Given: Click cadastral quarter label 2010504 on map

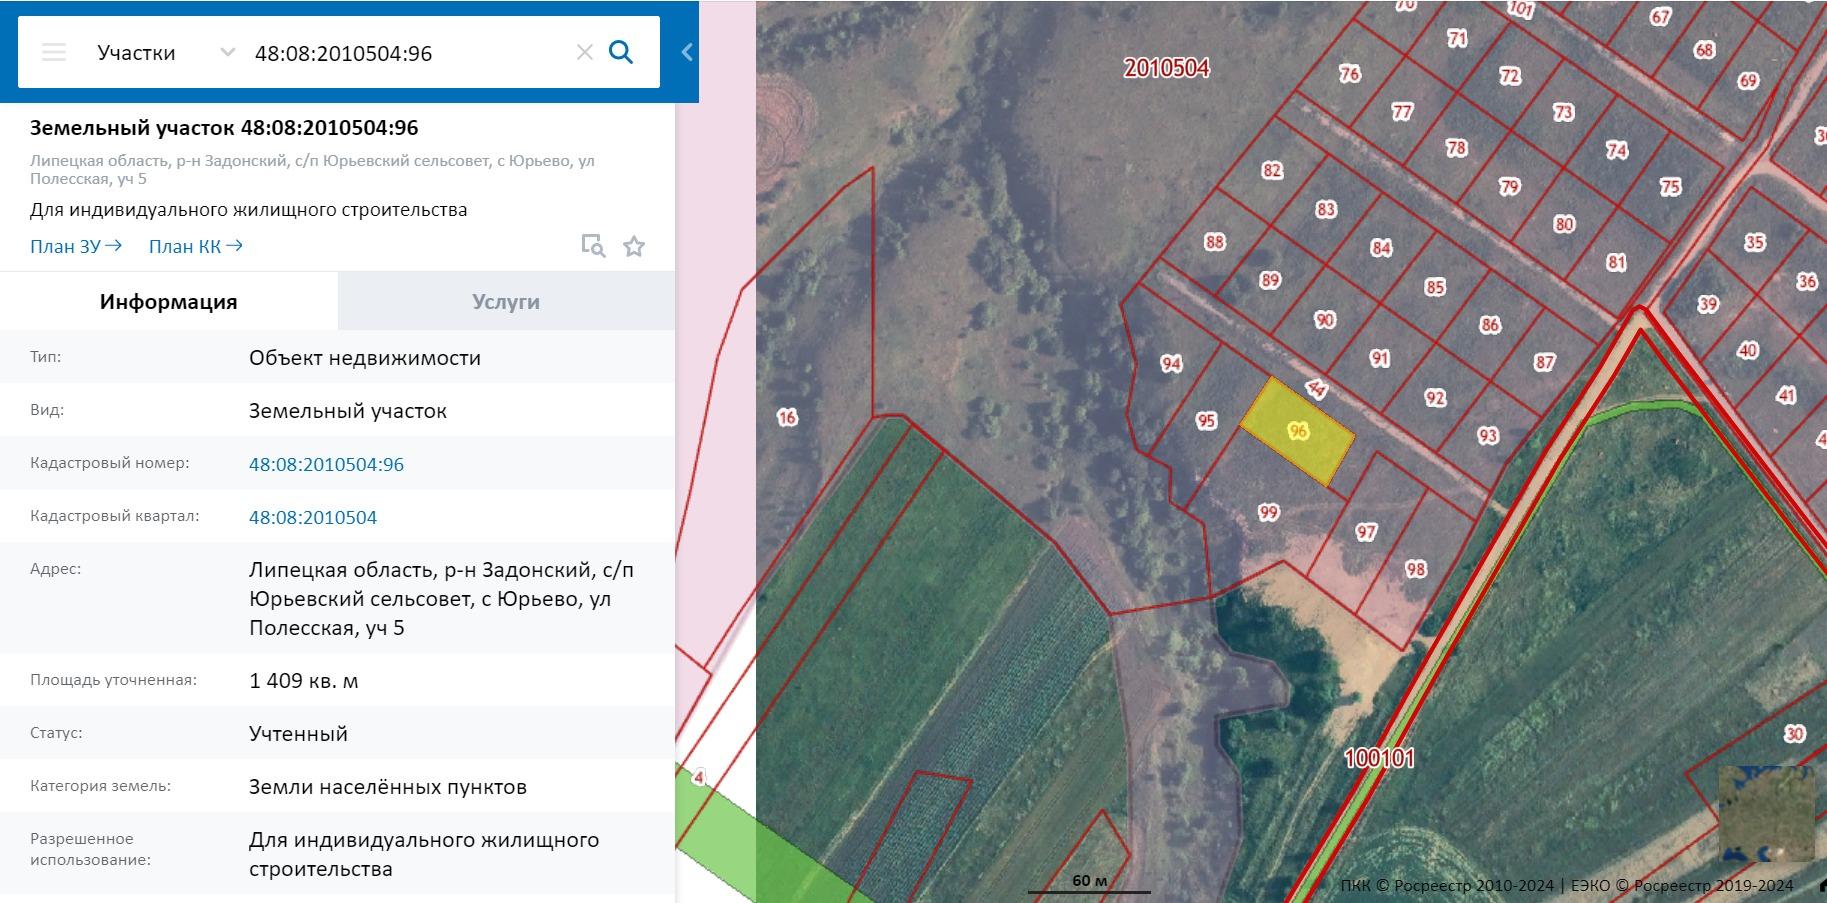Looking at the screenshot, I should point(1166,68).
